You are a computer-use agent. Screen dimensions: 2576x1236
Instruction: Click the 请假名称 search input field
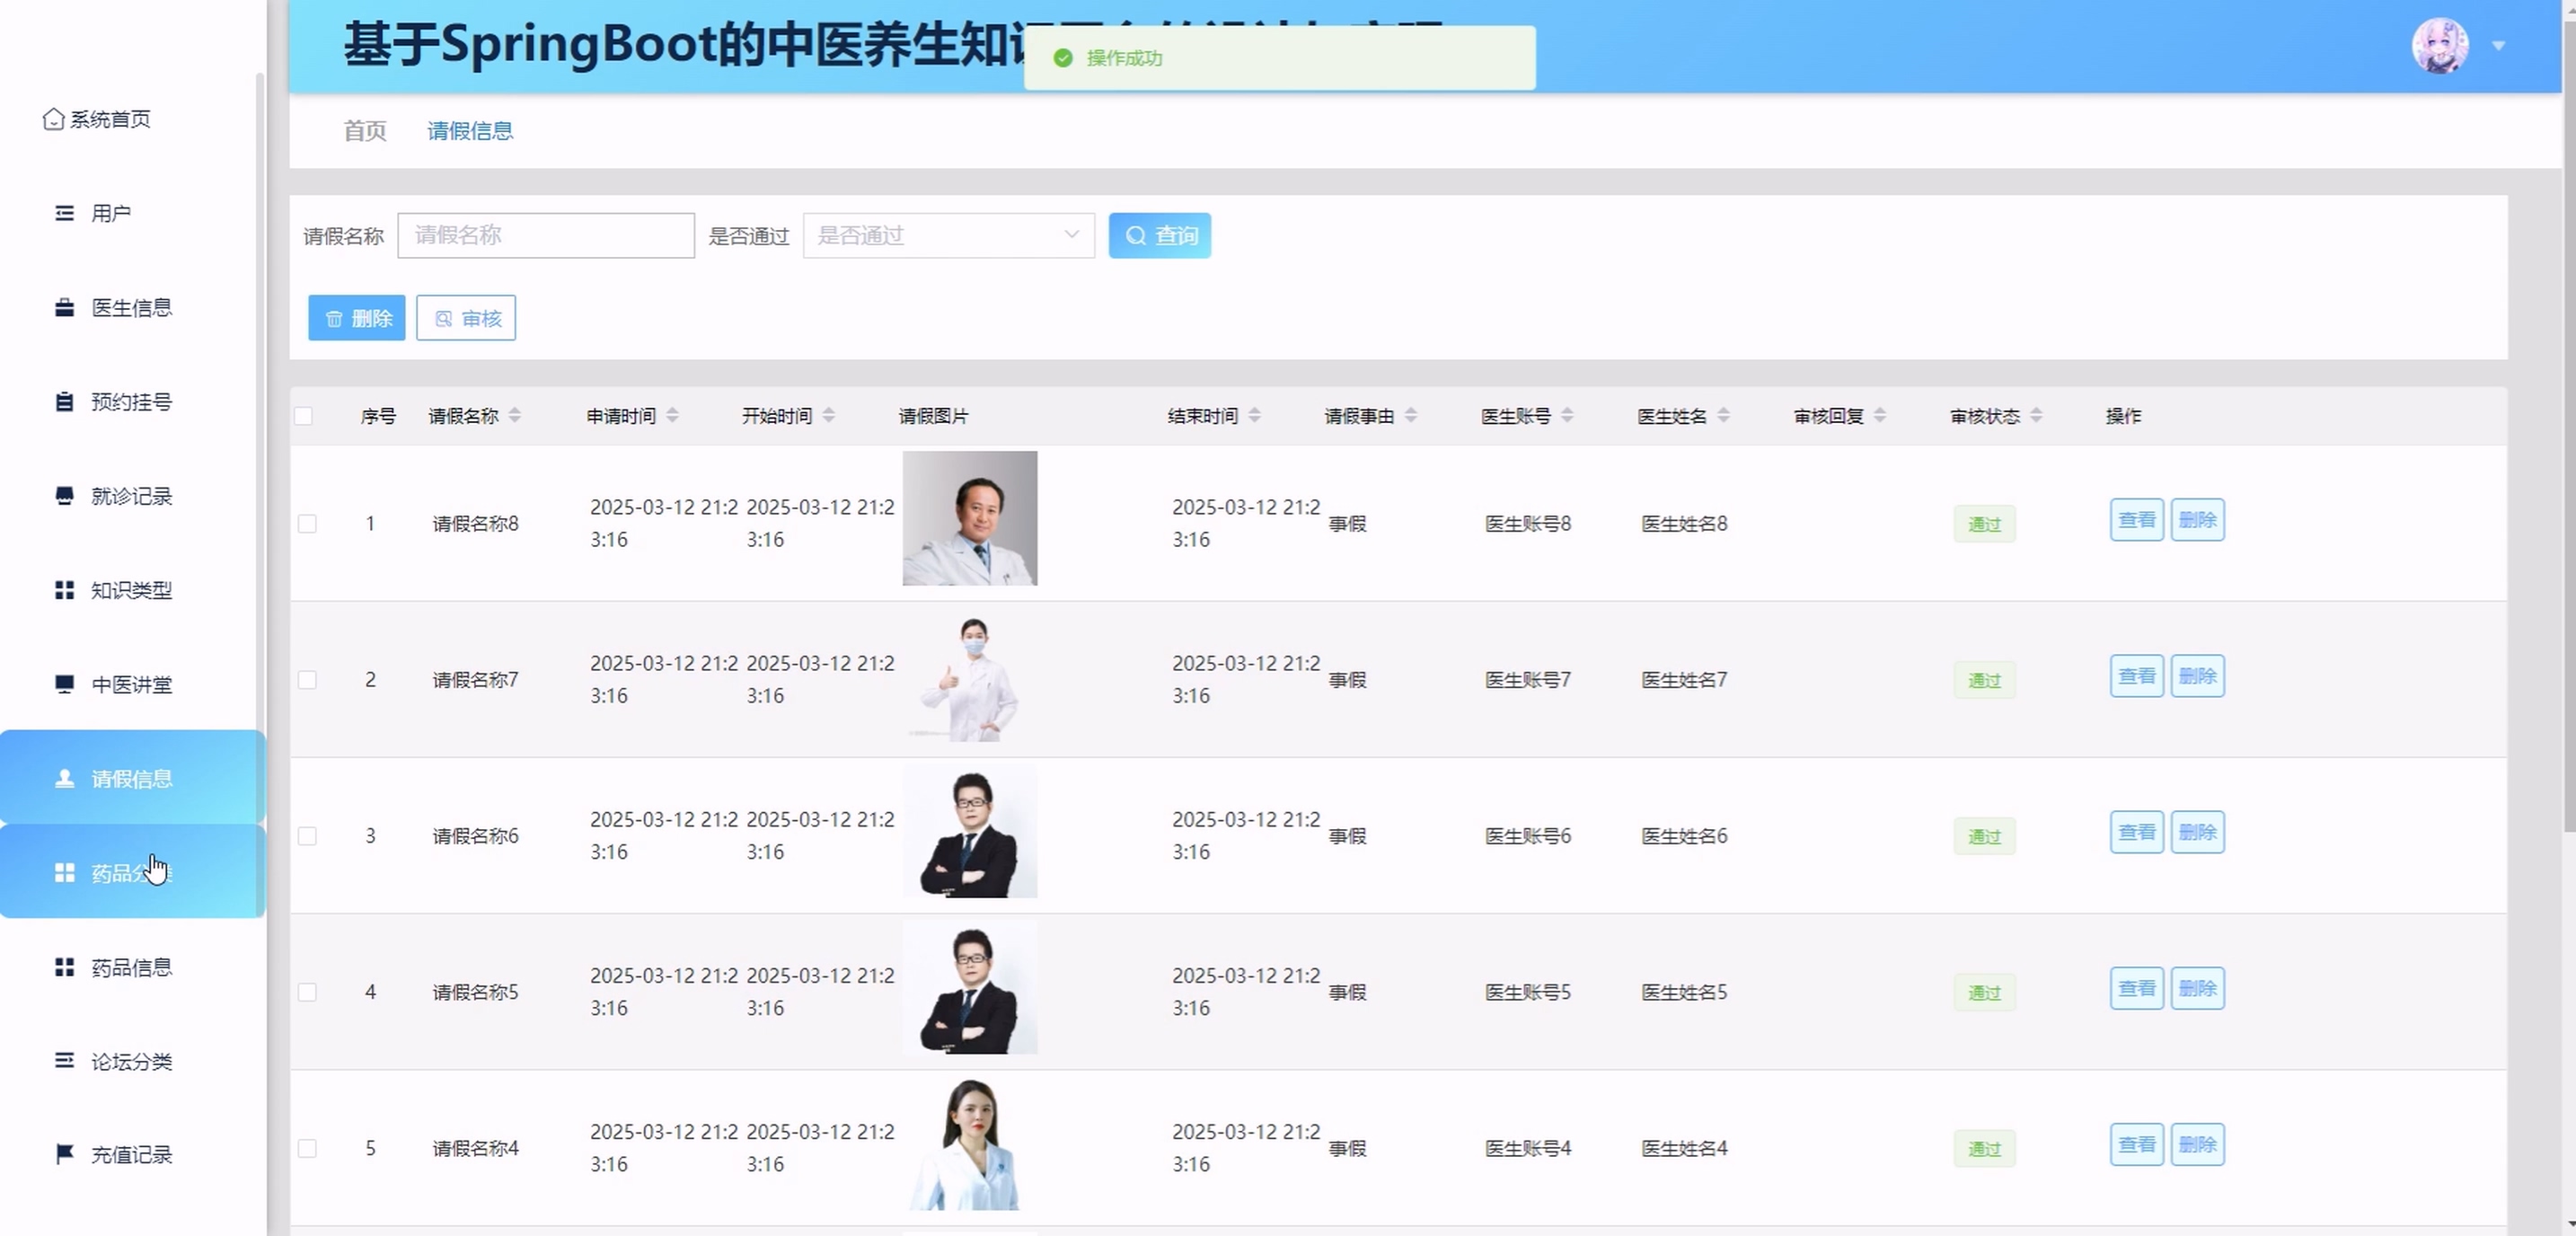(545, 235)
